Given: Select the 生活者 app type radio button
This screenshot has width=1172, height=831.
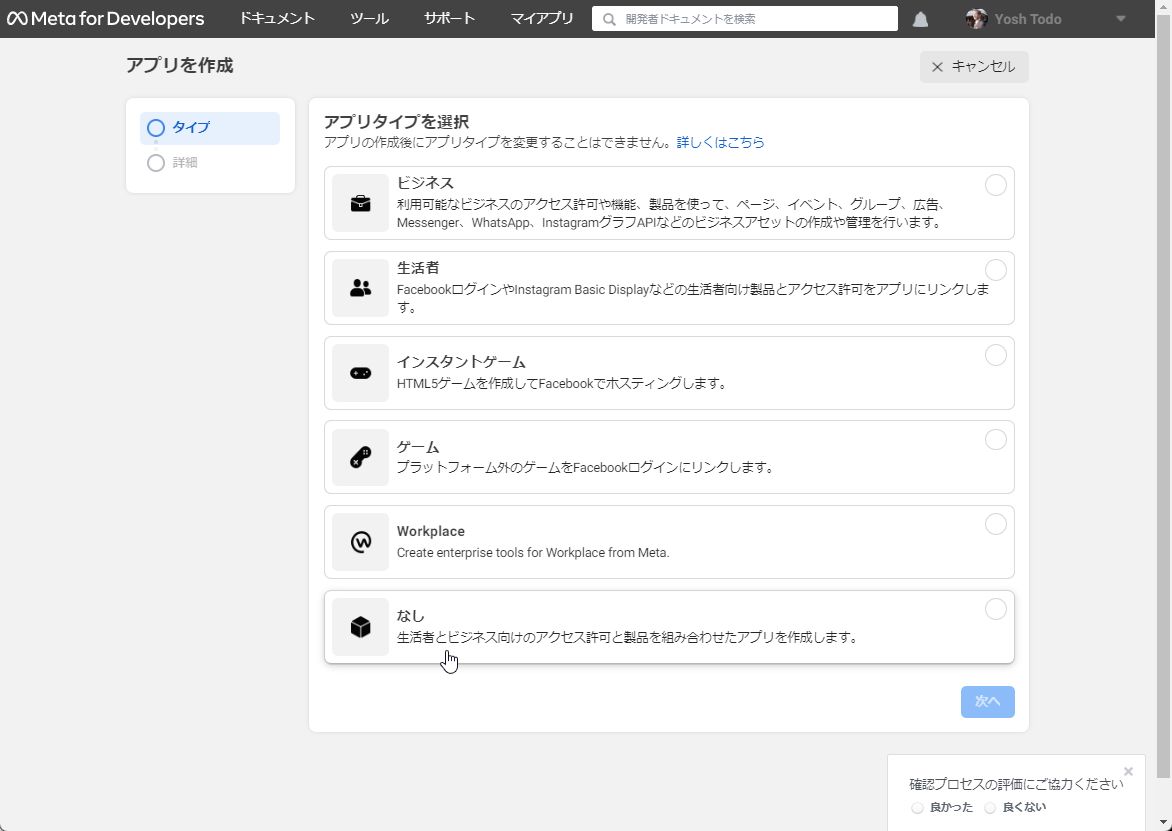Looking at the screenshot, I should click(x=995, y=270).
